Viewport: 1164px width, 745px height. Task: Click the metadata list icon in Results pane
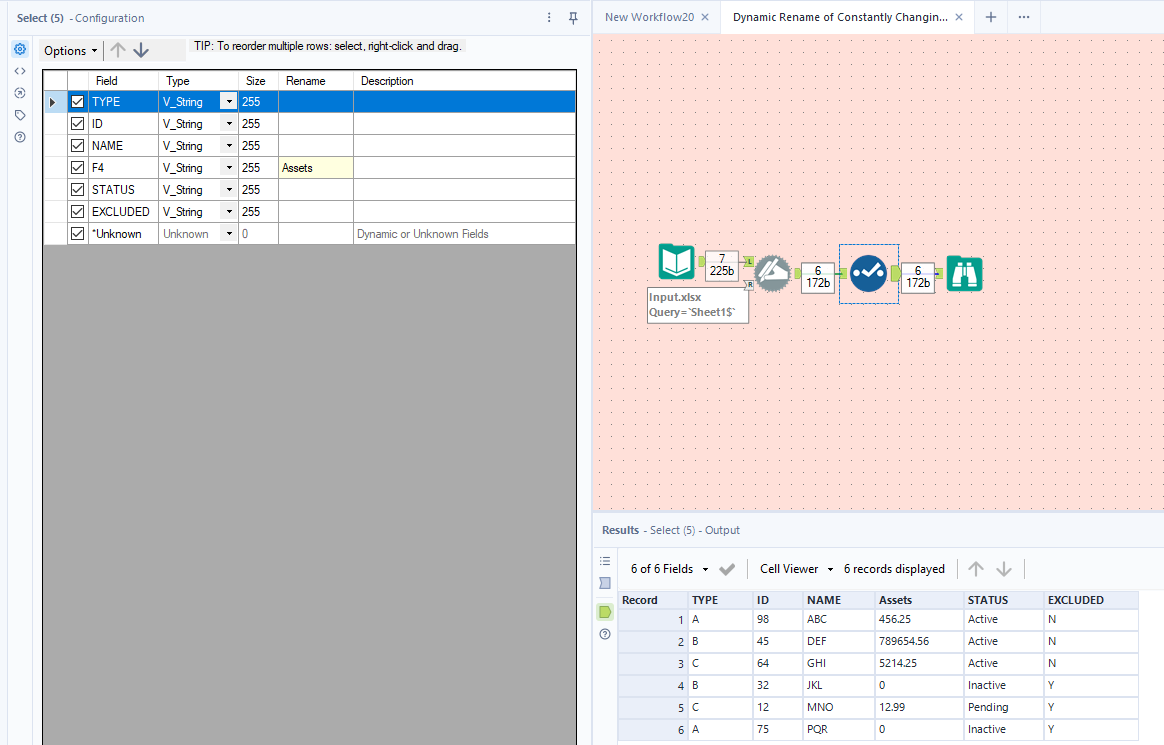604,561
